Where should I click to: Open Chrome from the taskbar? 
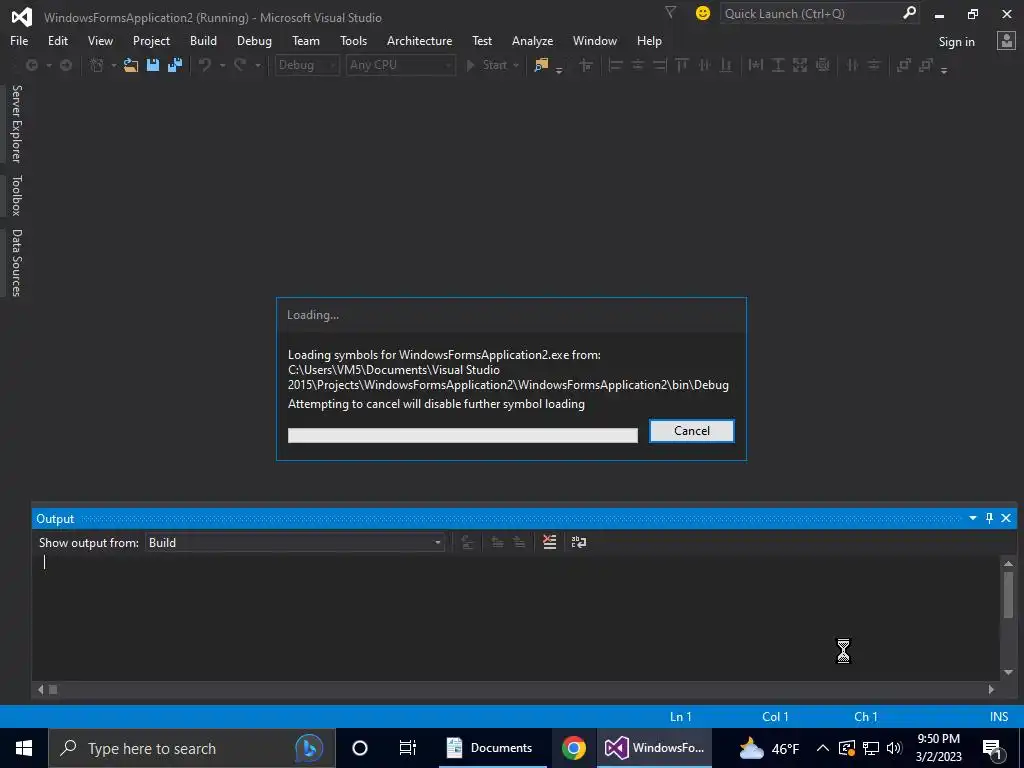pyautogui.click(x=573, y=748)
